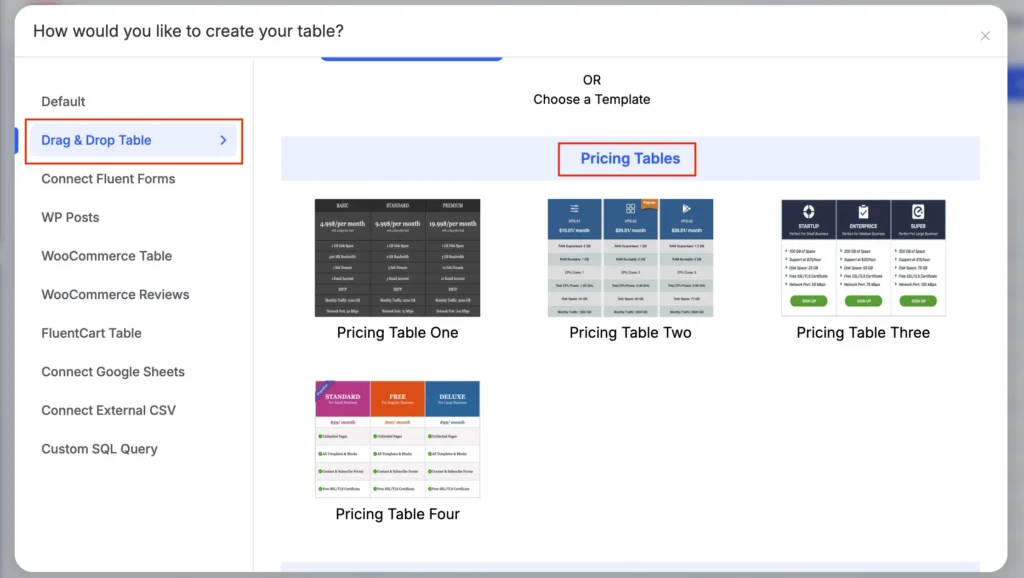Select Connect External CSV option

[108, 410]
